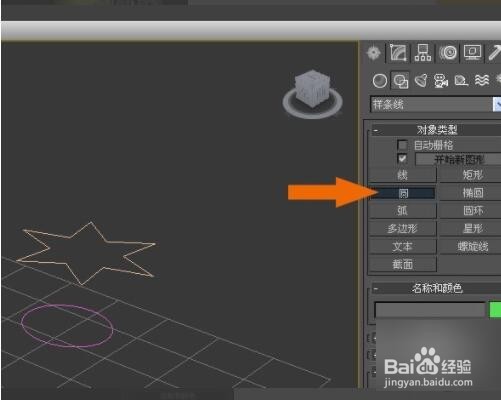501x400 pixels.
Task: Choose the 圆环 donut button
Action: (x=472, y=210)
